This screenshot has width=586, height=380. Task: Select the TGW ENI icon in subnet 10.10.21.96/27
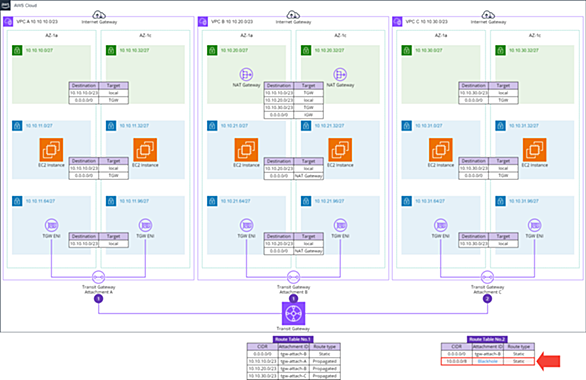[x=340, y=225]
